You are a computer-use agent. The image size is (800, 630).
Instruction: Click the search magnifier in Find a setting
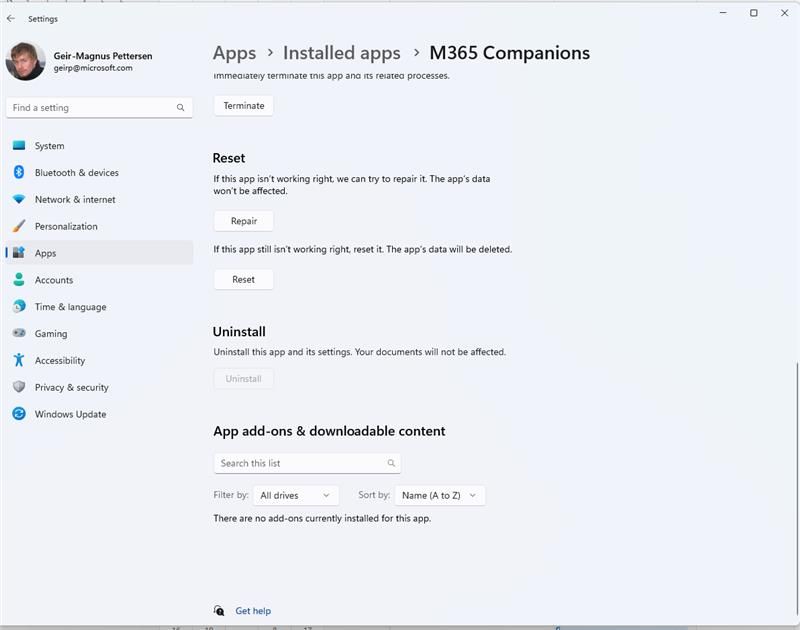(x=180, y=108)
